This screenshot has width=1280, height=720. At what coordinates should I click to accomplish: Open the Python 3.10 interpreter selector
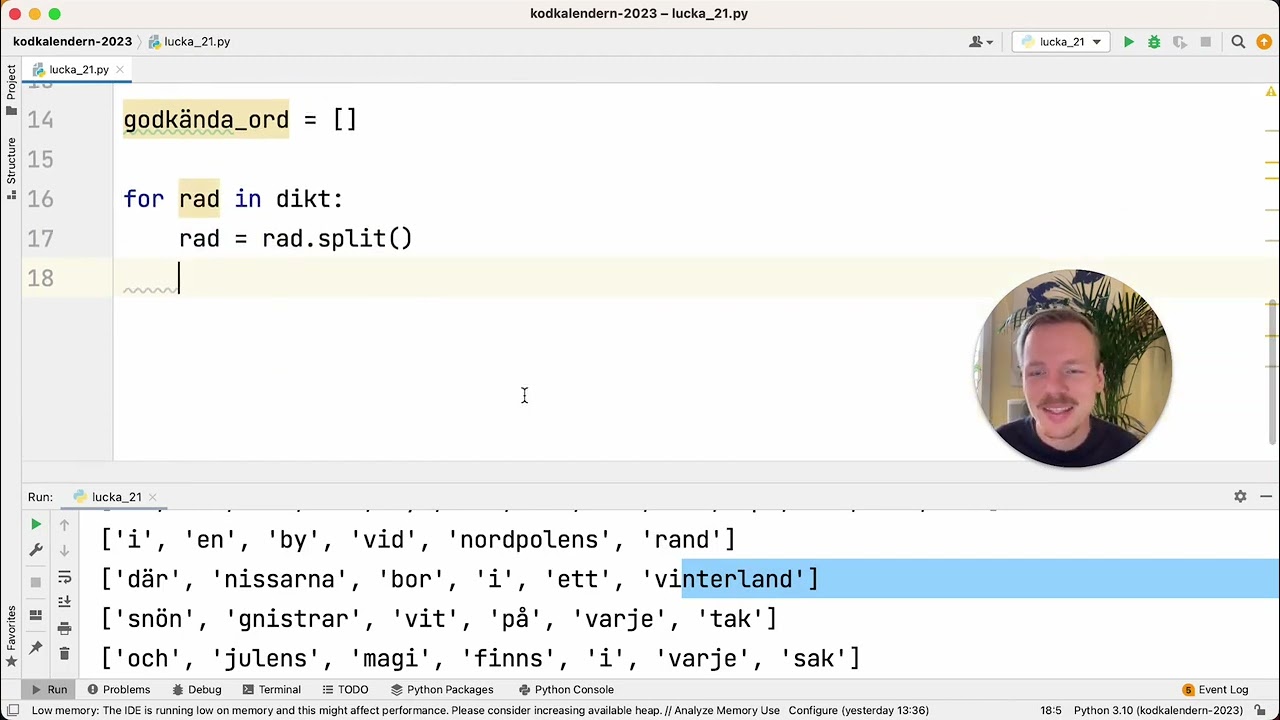pyautogui.click(x=1158, y=710)
